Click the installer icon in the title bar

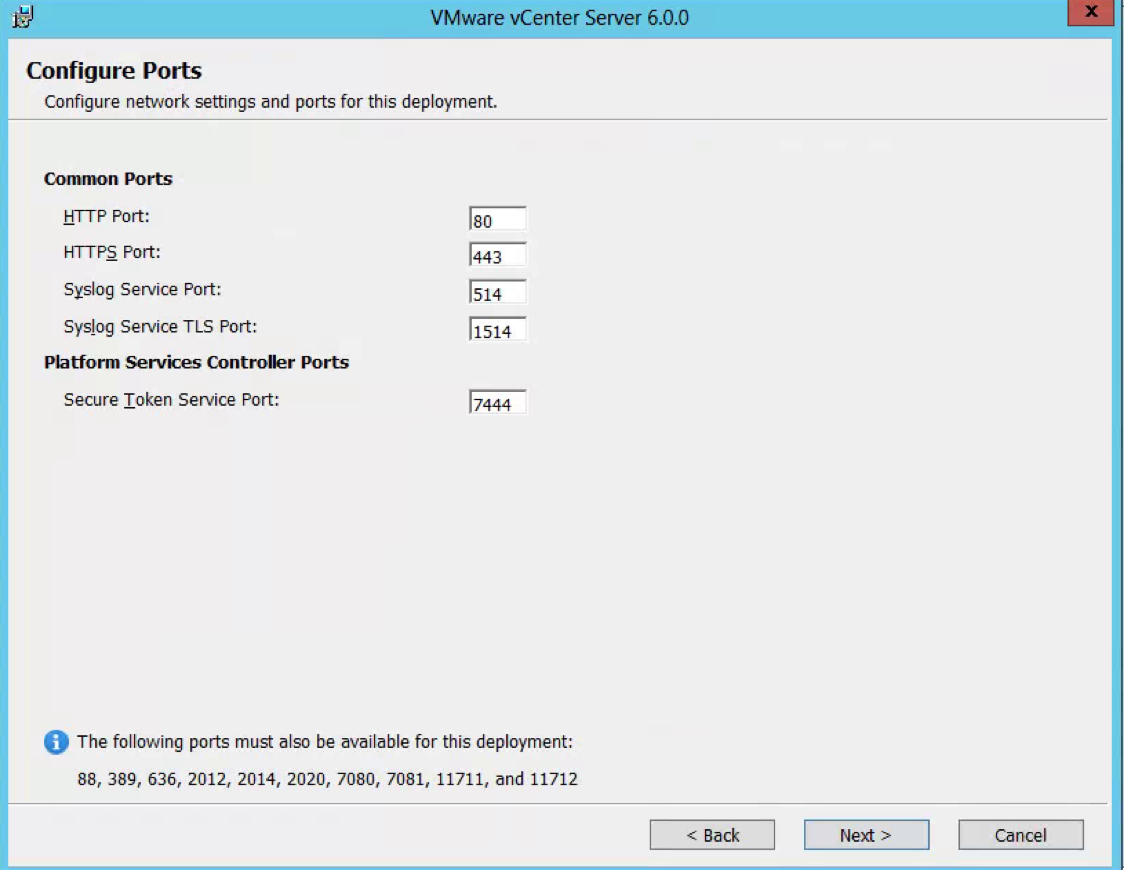coord(22,16)
